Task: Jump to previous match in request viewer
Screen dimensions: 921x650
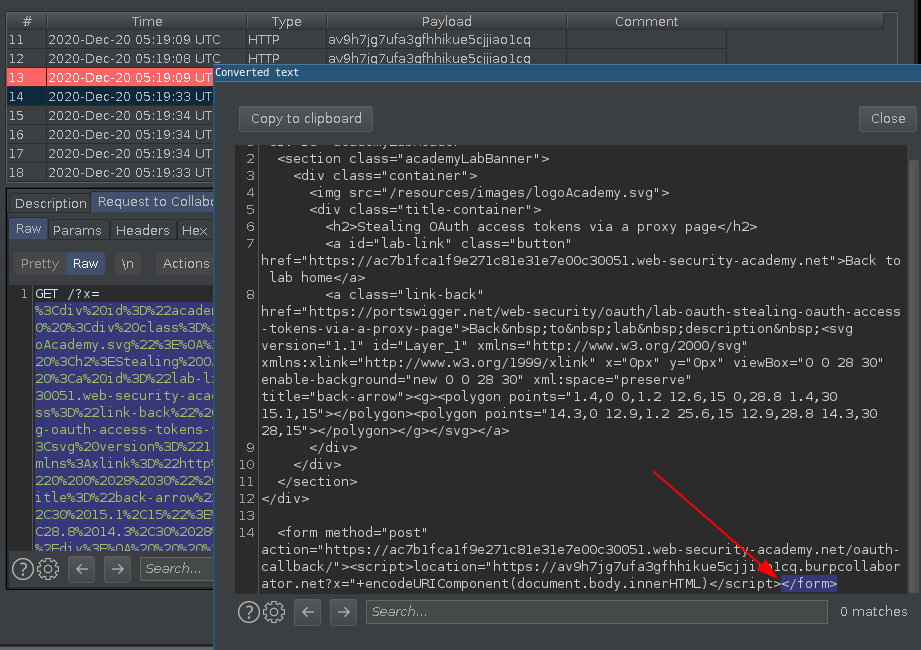Action: point(82,569)
